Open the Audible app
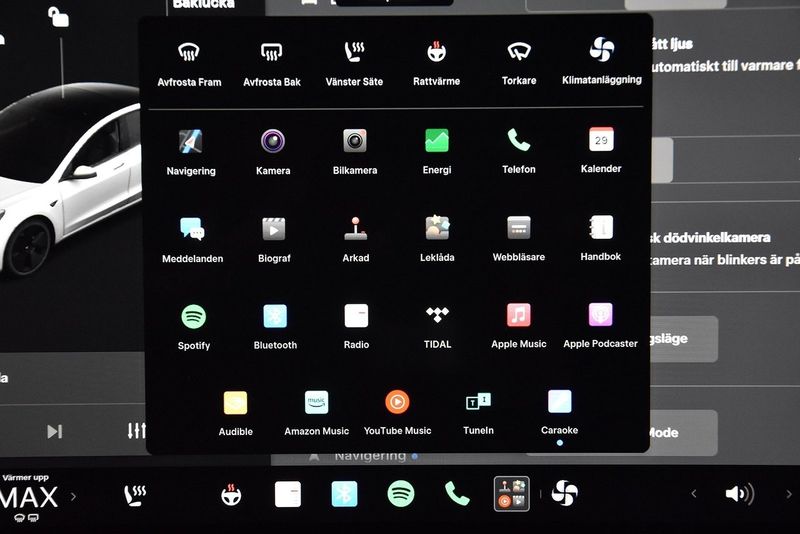This screenshot has width=800, height=534. [235, 414]
